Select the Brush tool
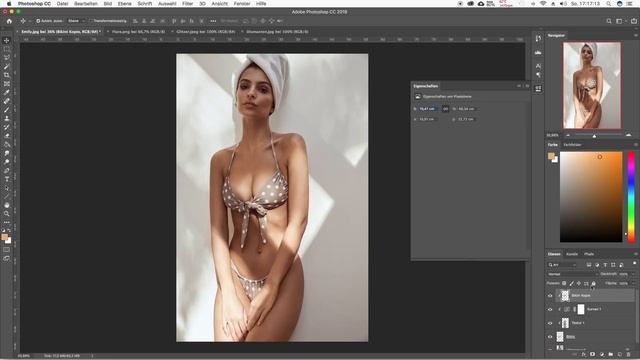This screenshot has height=360, width=640. click(7, 109)
